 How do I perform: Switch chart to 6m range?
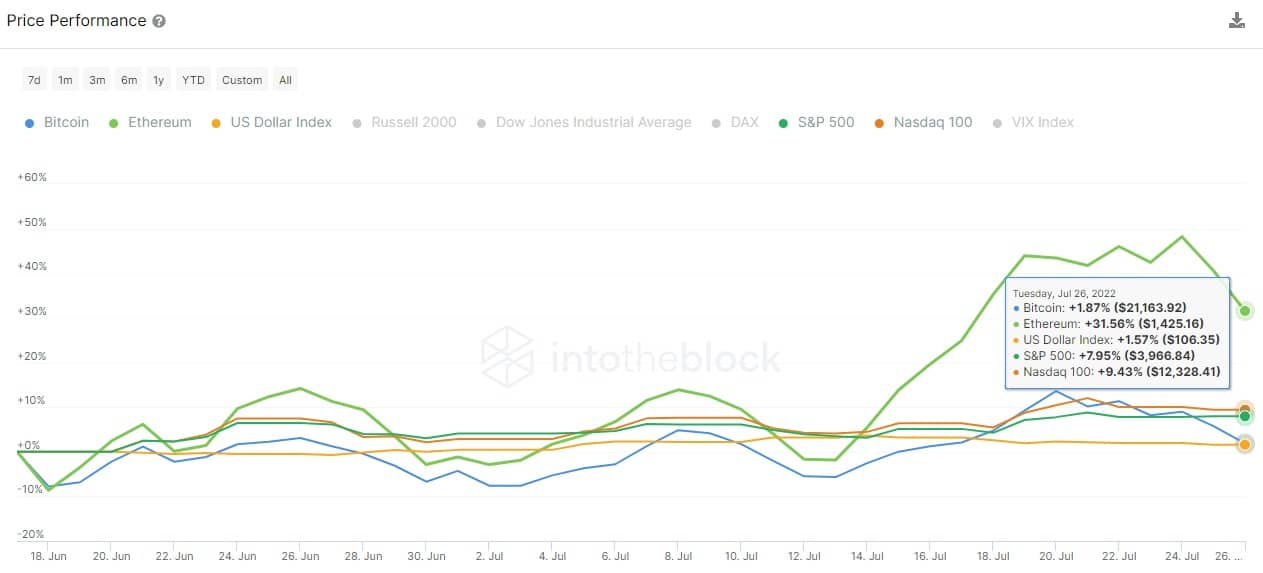[129, 80]
